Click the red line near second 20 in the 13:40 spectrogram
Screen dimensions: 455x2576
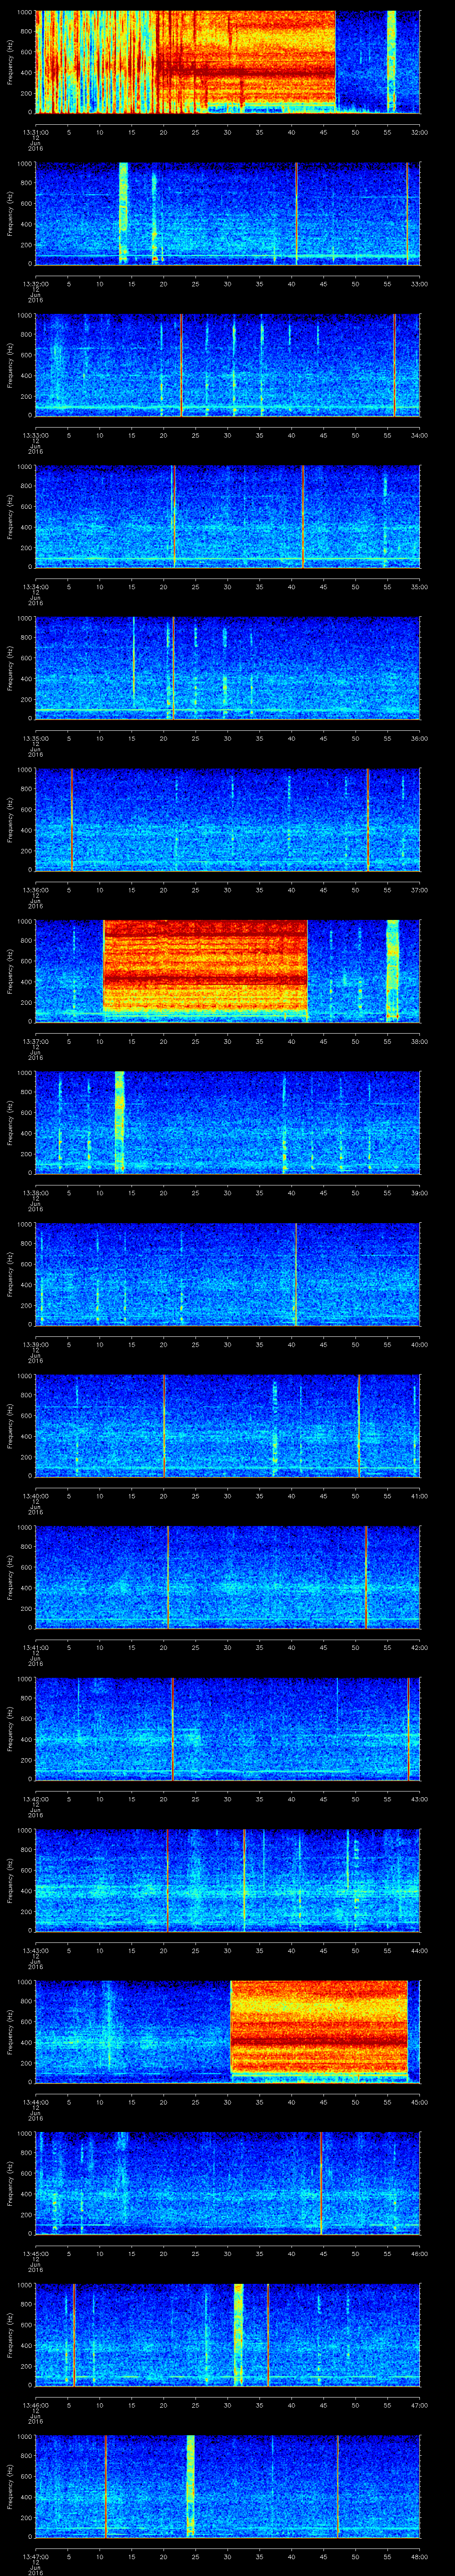164,1425
